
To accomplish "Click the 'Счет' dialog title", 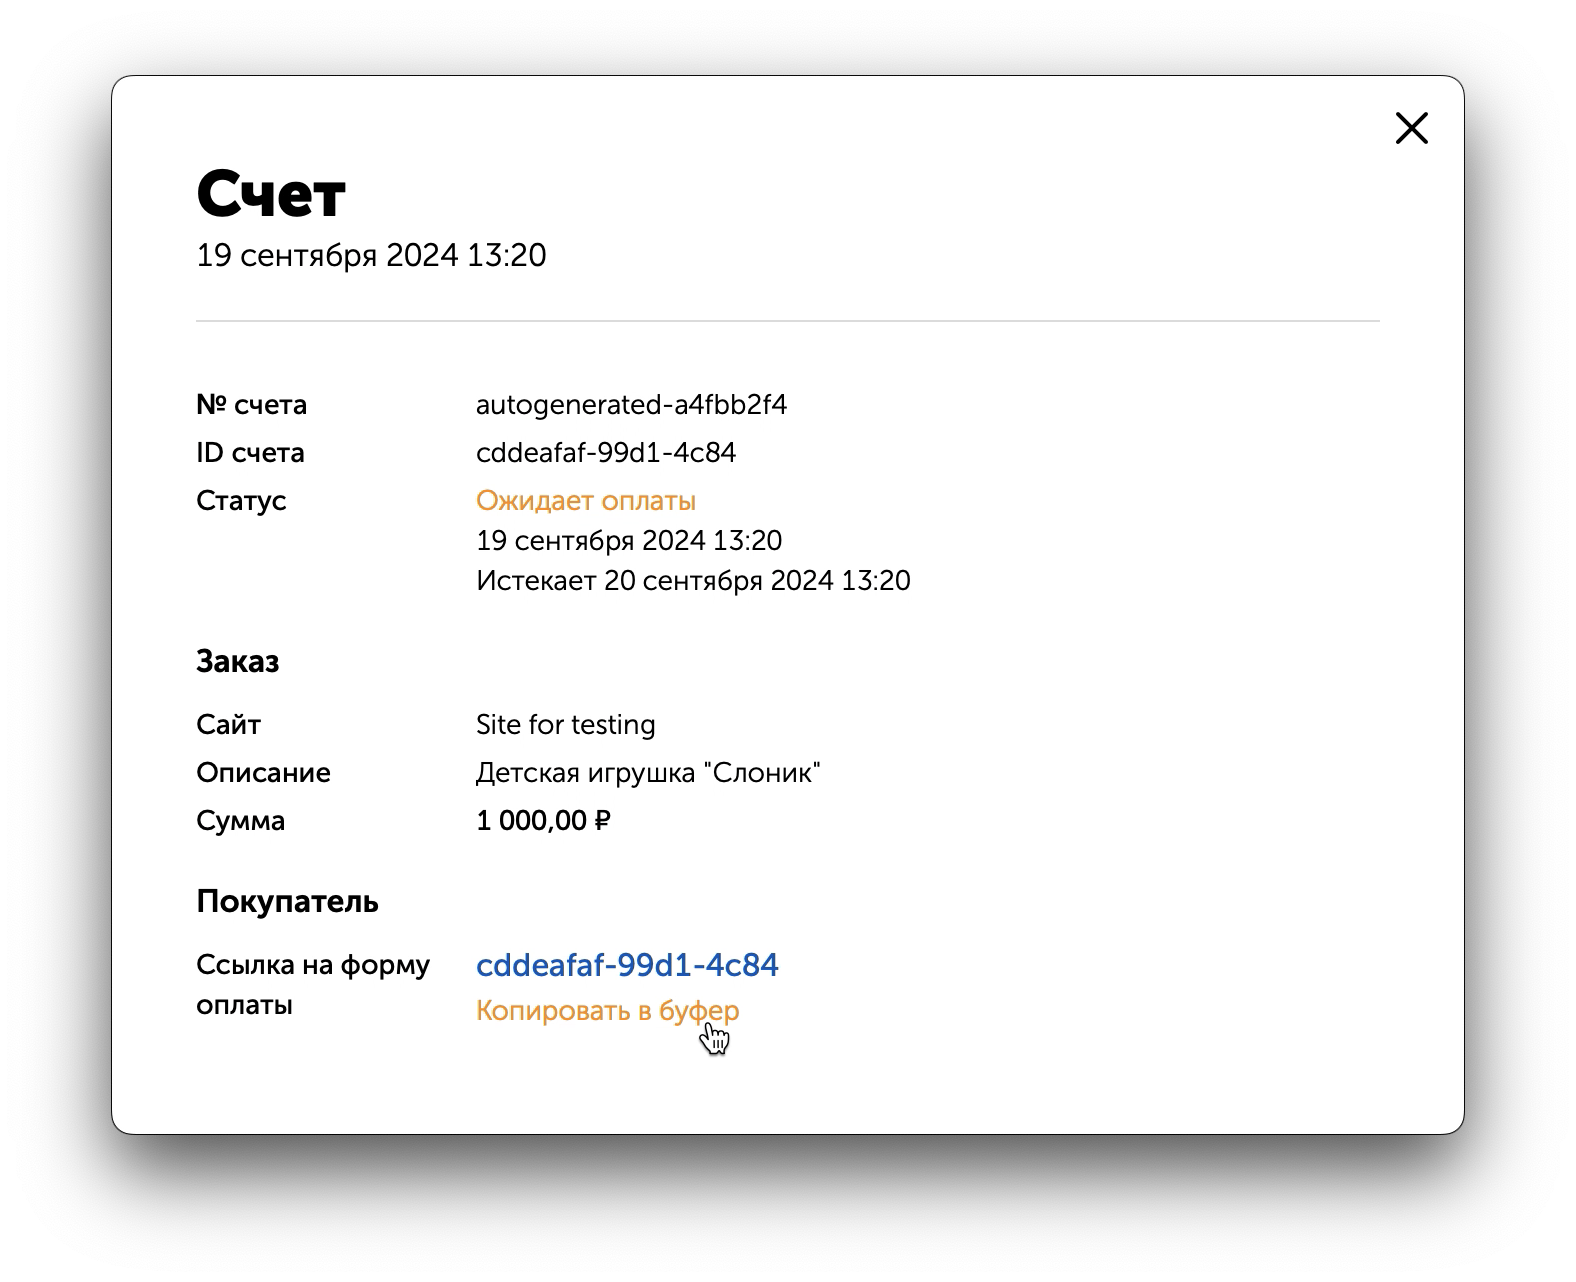I will pyautogui.click(x=271, y=194).
